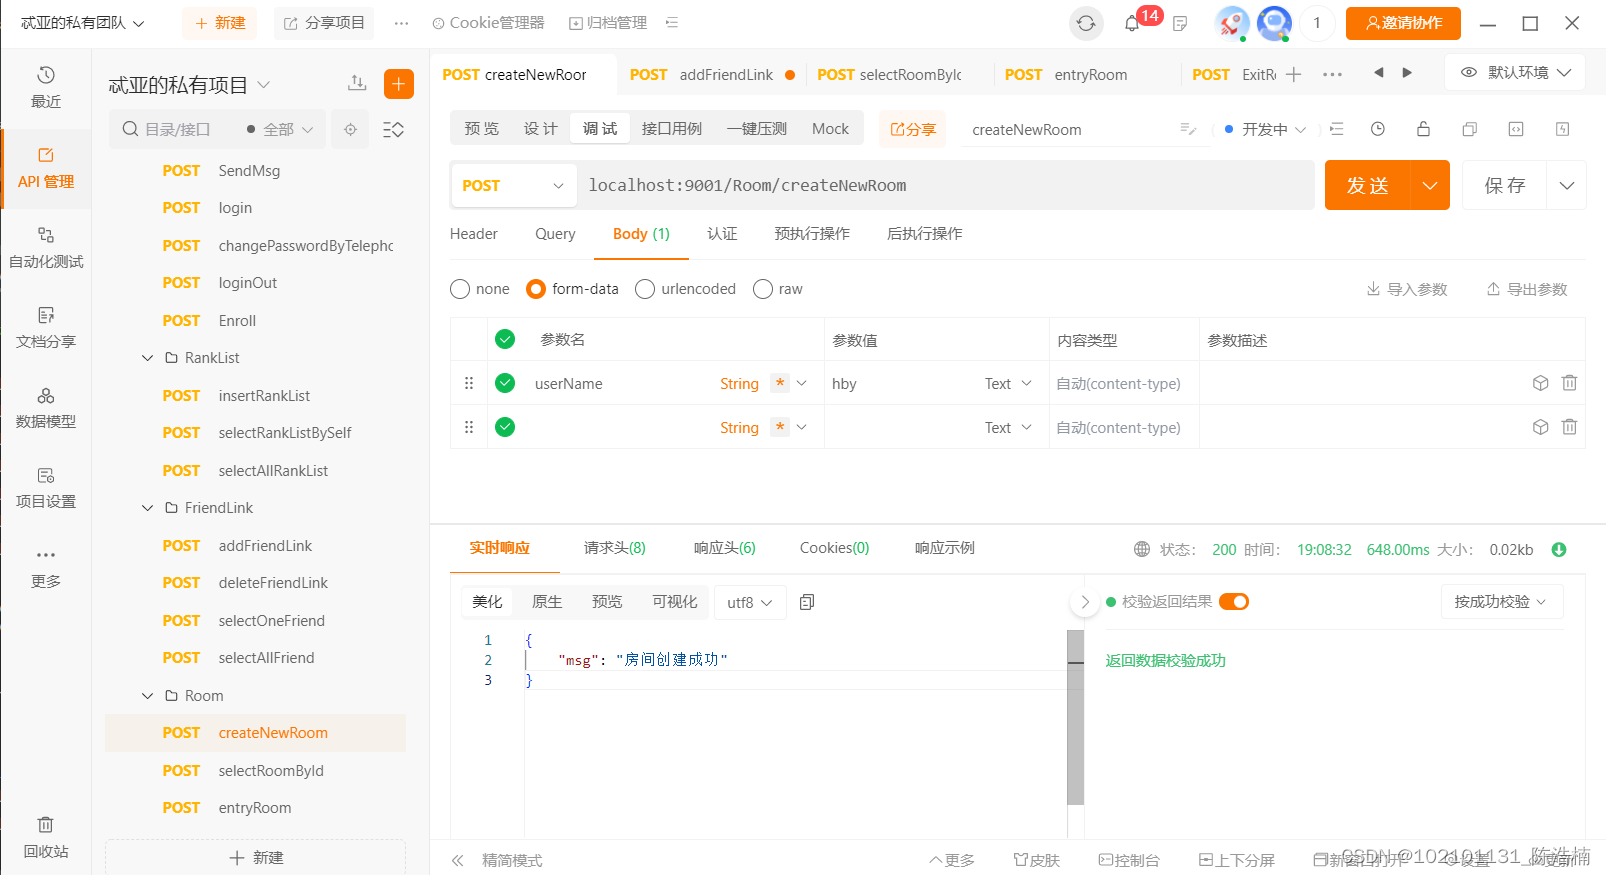Click the 分享 share button

coord(913,129)
